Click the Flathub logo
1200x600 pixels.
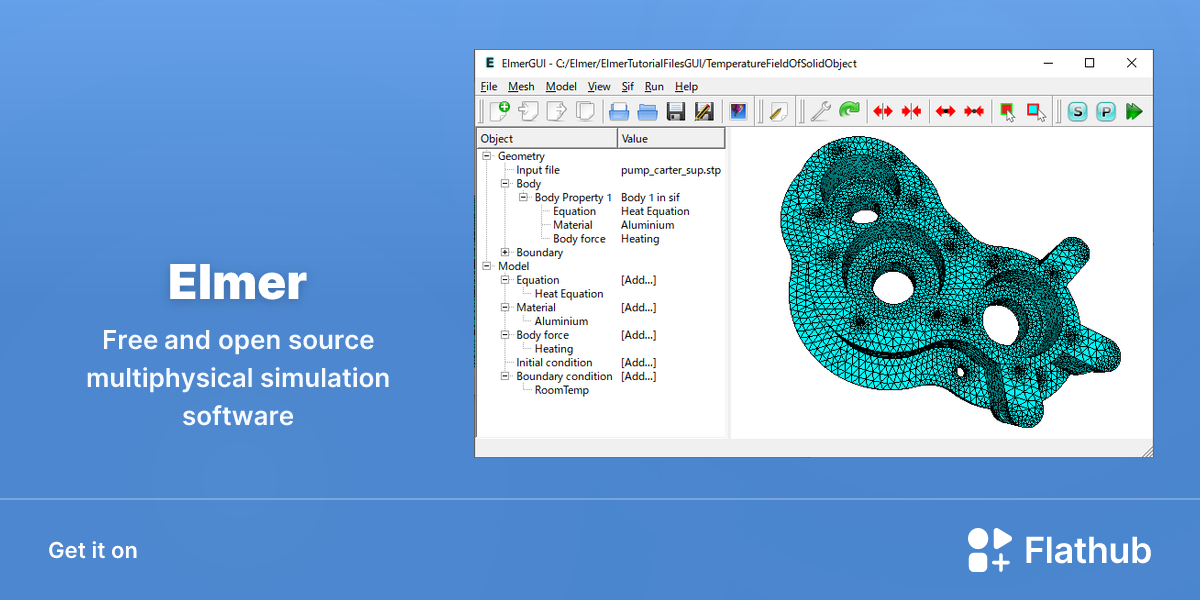(1059, 550)
